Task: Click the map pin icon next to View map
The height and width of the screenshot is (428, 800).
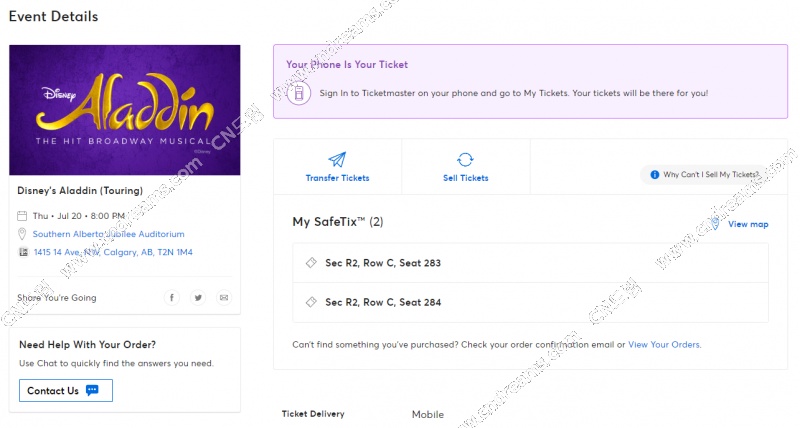Action: click(x=715, y=224)
